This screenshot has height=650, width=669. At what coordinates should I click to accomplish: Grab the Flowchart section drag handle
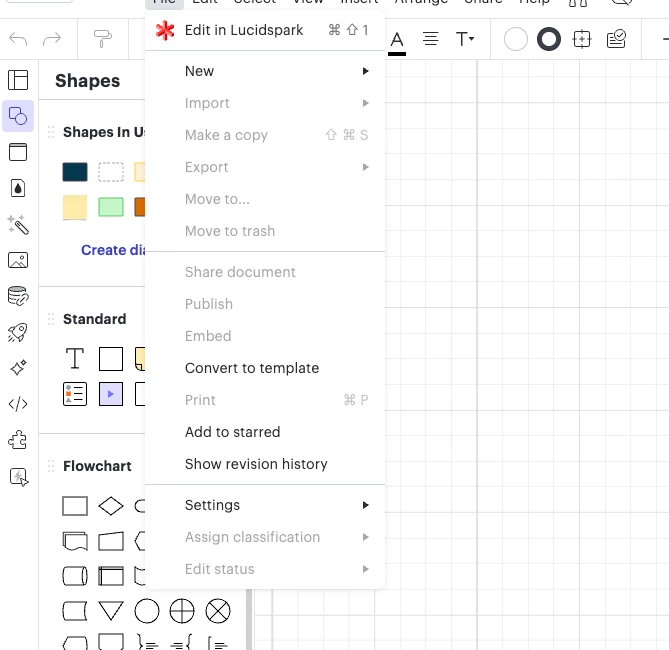click(x=51, y=466)
